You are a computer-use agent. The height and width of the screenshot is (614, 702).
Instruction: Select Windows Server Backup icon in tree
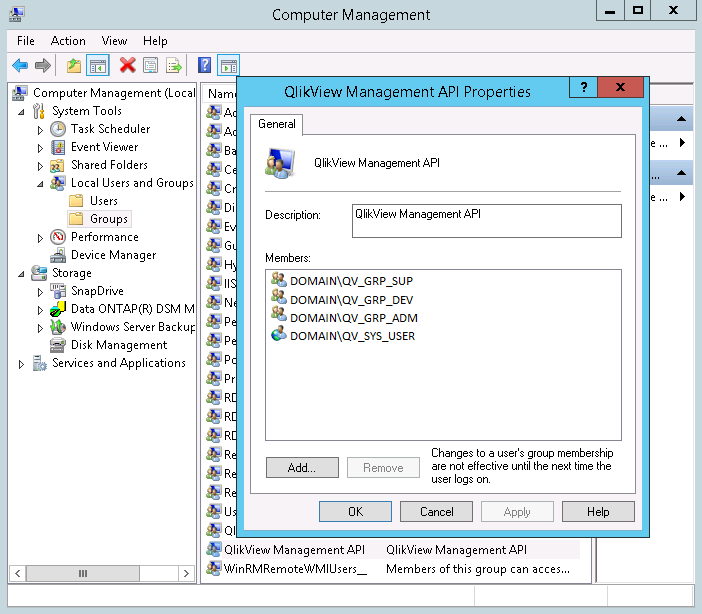58,327
